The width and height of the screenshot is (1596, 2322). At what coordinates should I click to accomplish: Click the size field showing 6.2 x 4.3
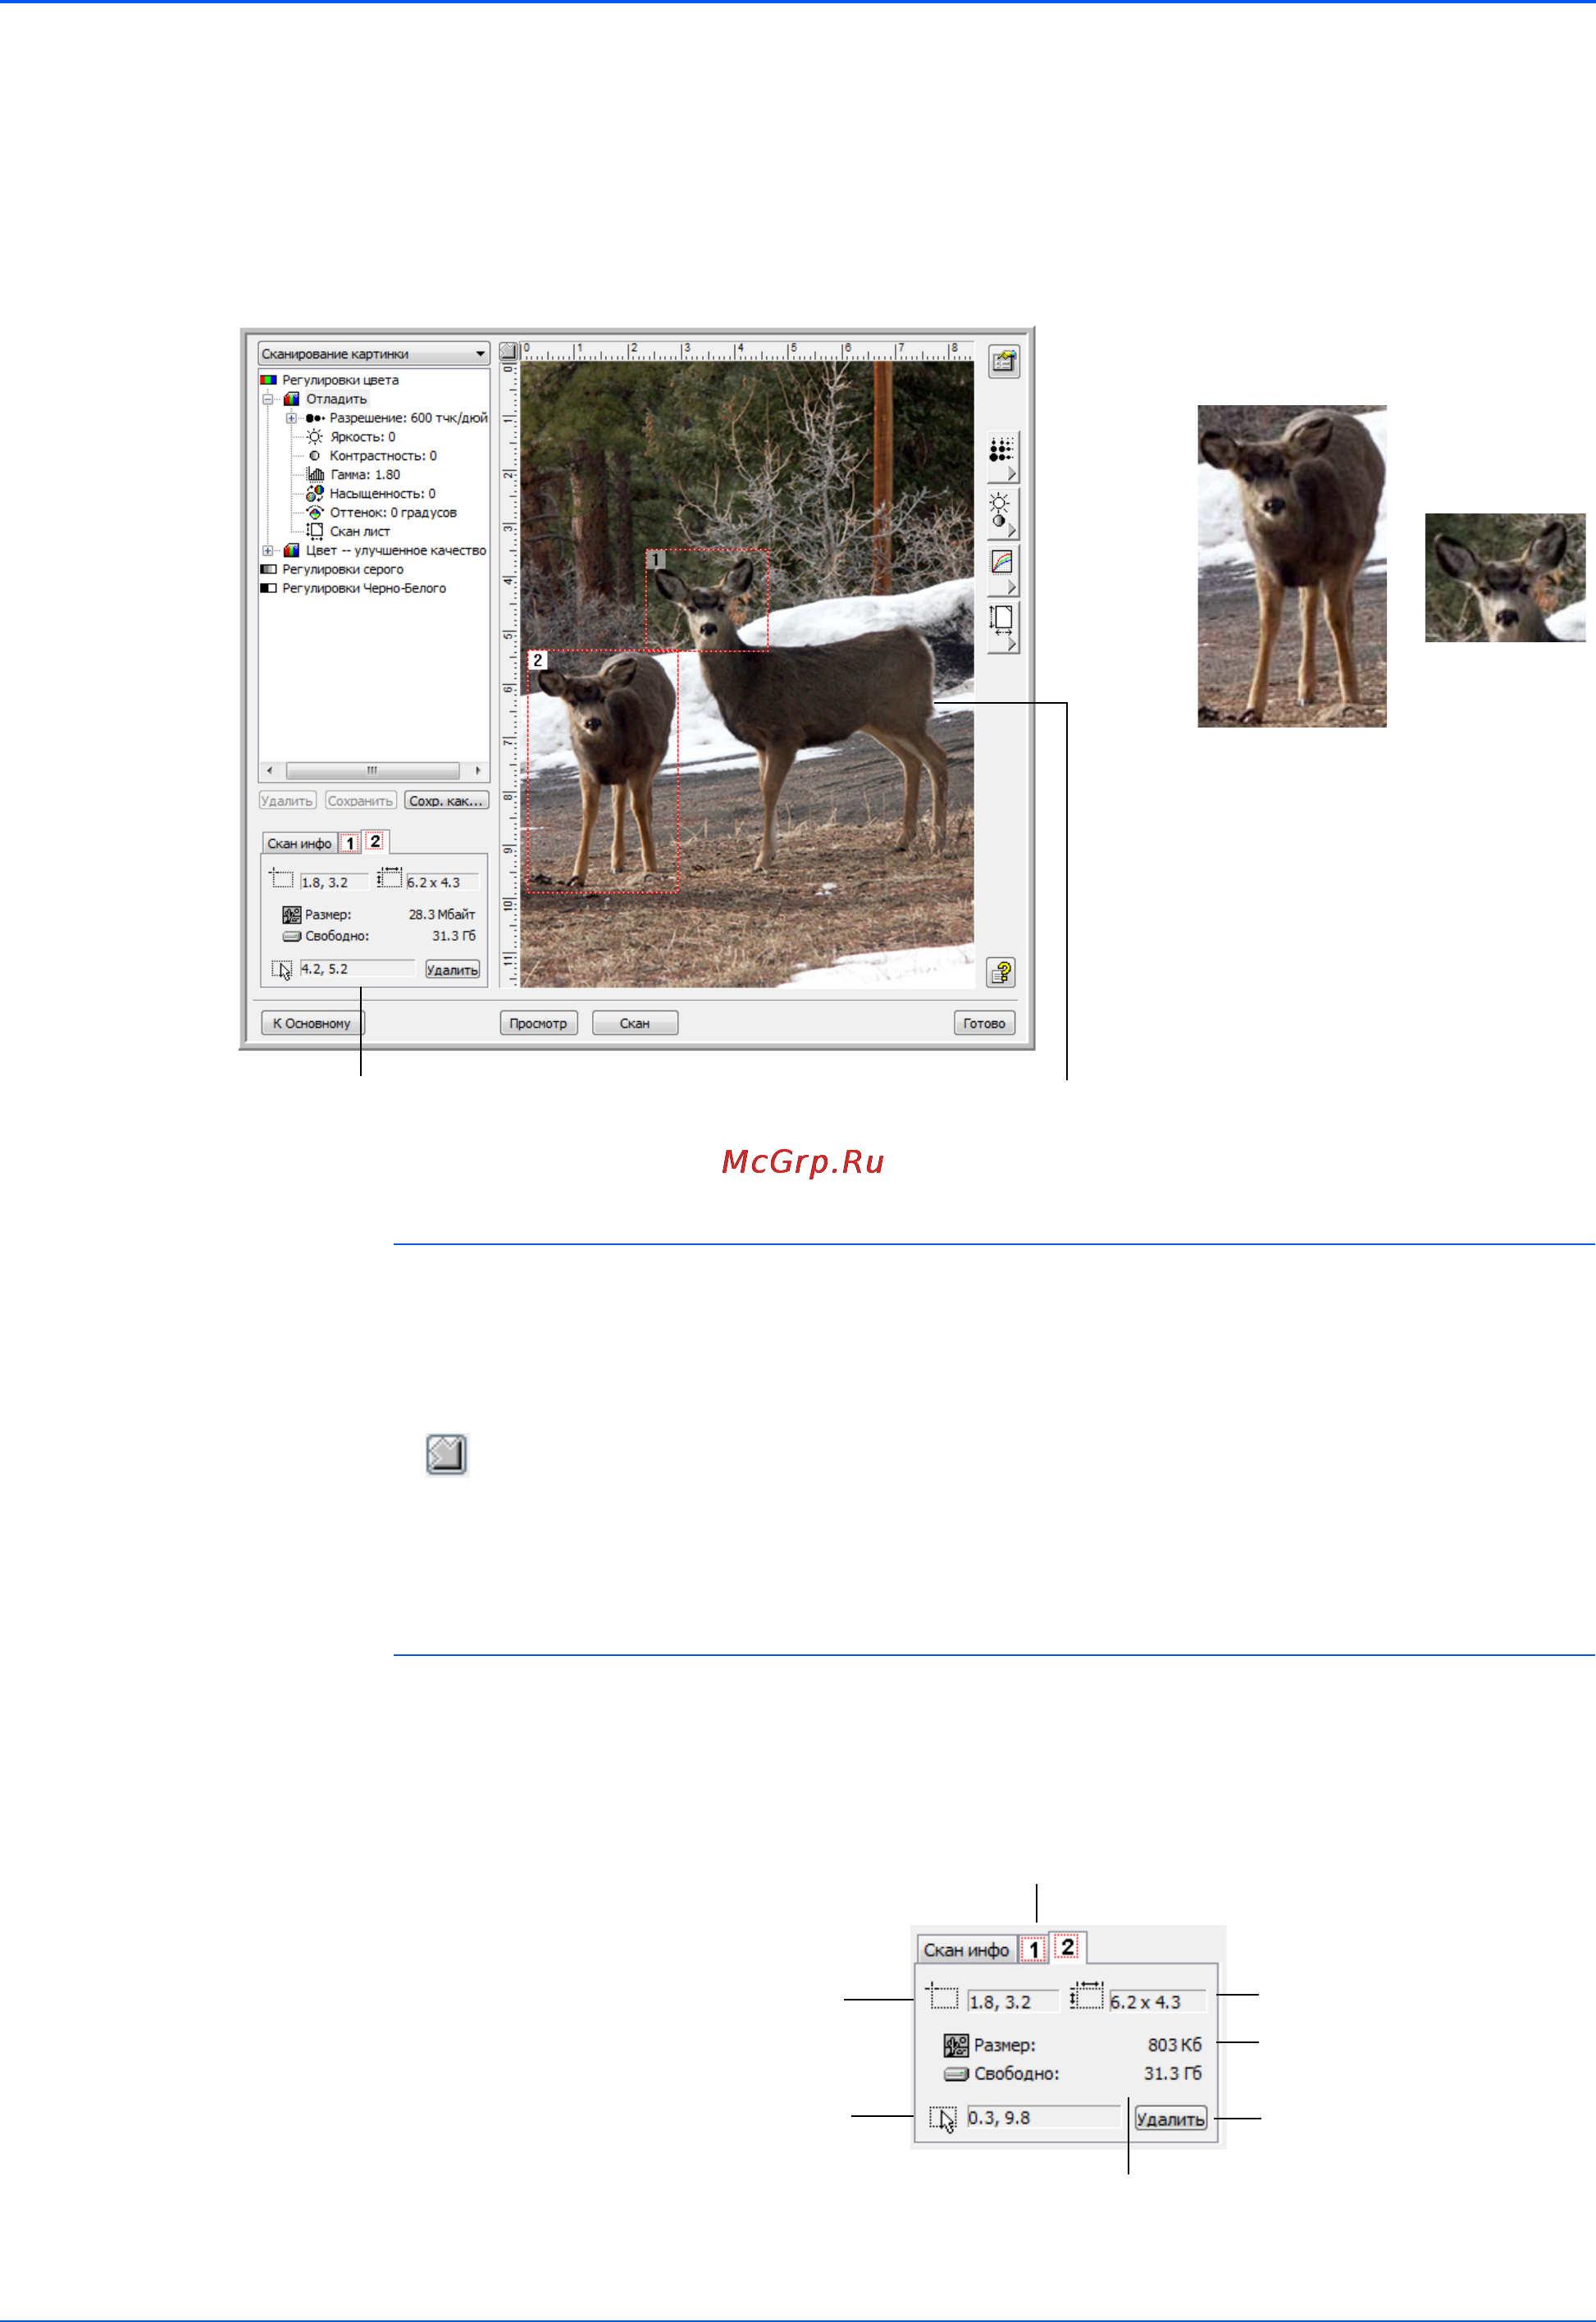442,883
